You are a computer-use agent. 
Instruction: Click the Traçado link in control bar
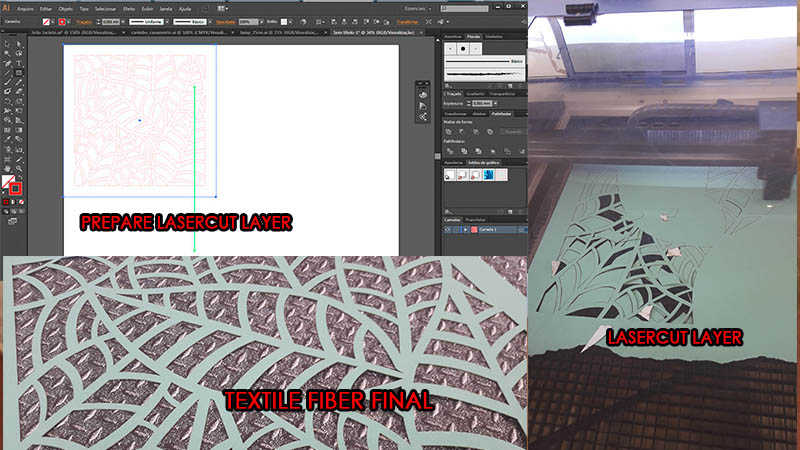coord(84,22)
